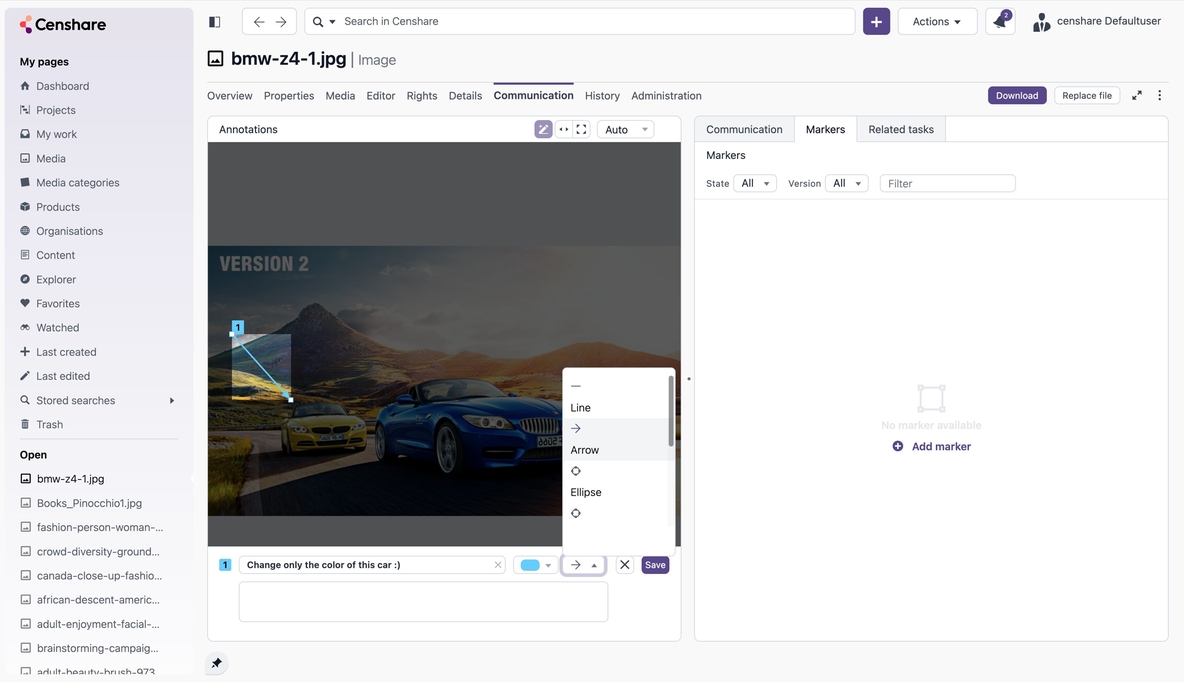Click the annotation comment text area
The height and width of the screenshot is (682, 1184).
click(423, 602)
